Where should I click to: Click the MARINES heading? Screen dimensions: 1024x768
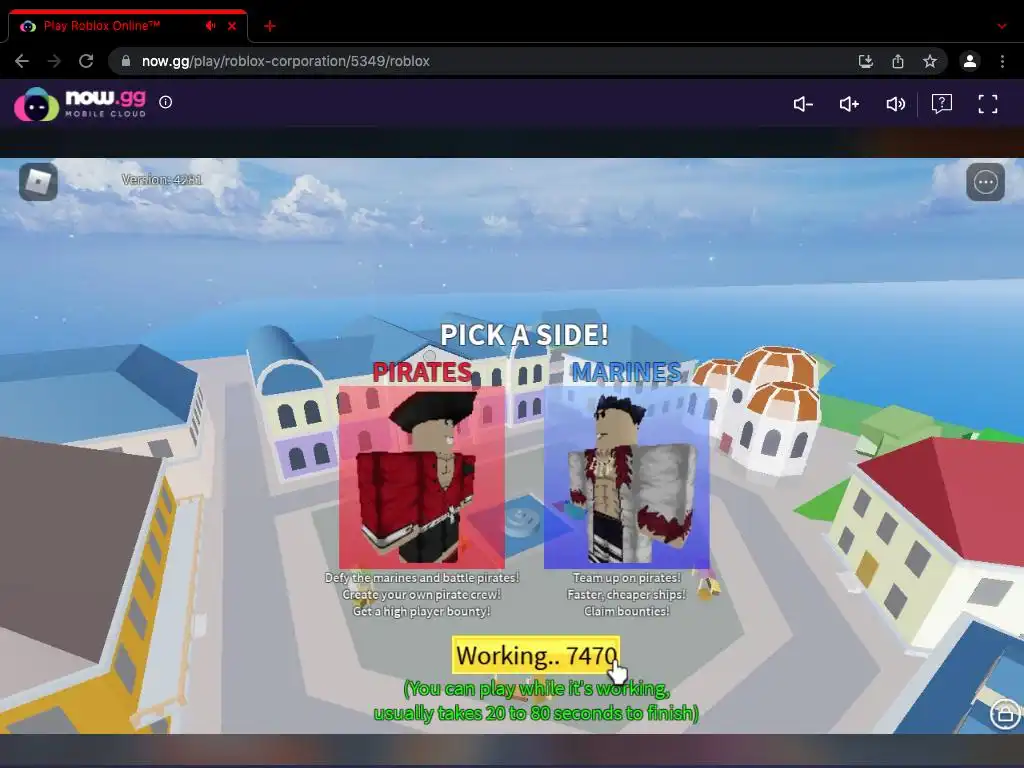point(626,372)
